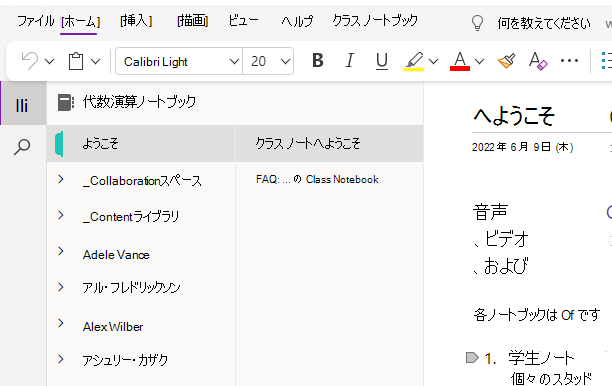Expand the _Collaborationスペース section group
This screenshot has height=386, width=612.
[x=60, y=179]
